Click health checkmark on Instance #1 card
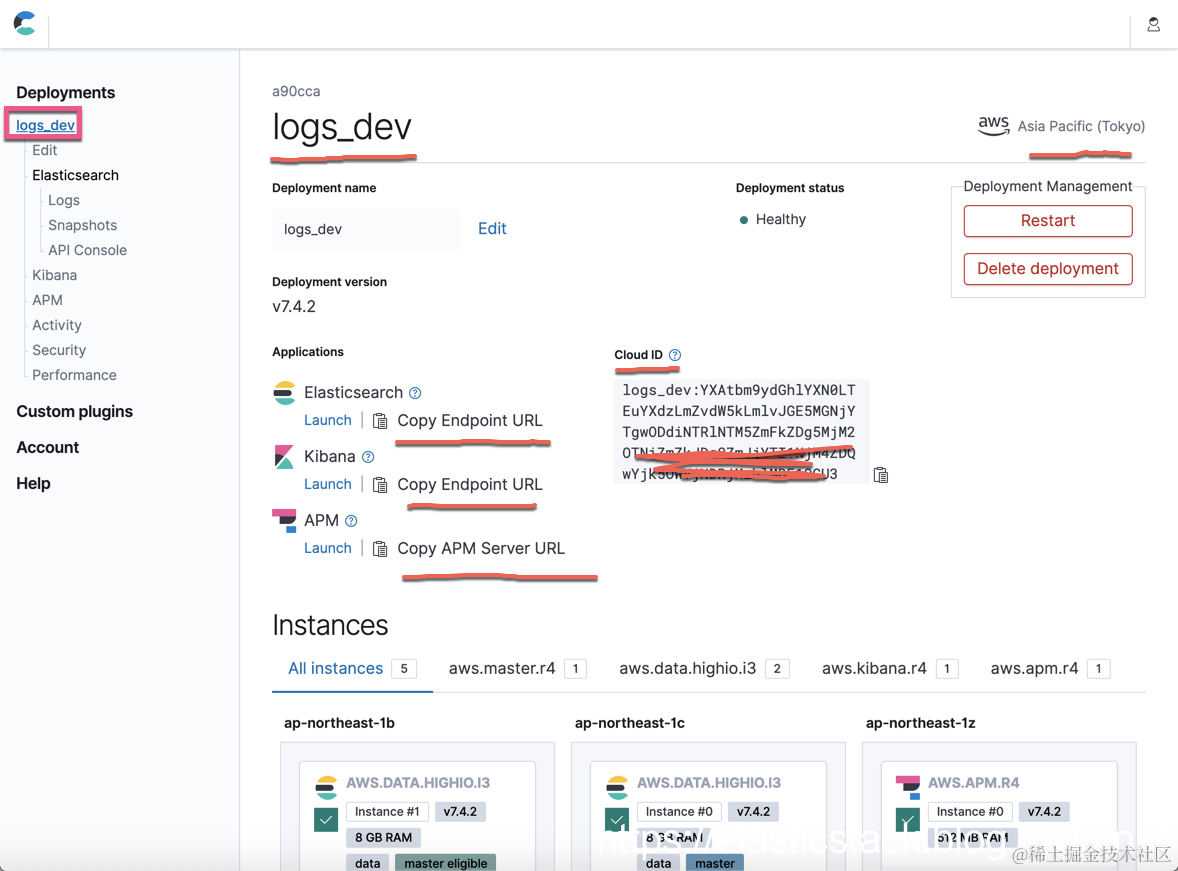The height and width of the screenshot is (871, 1178). pyautogui.click(x=326, y=820)
